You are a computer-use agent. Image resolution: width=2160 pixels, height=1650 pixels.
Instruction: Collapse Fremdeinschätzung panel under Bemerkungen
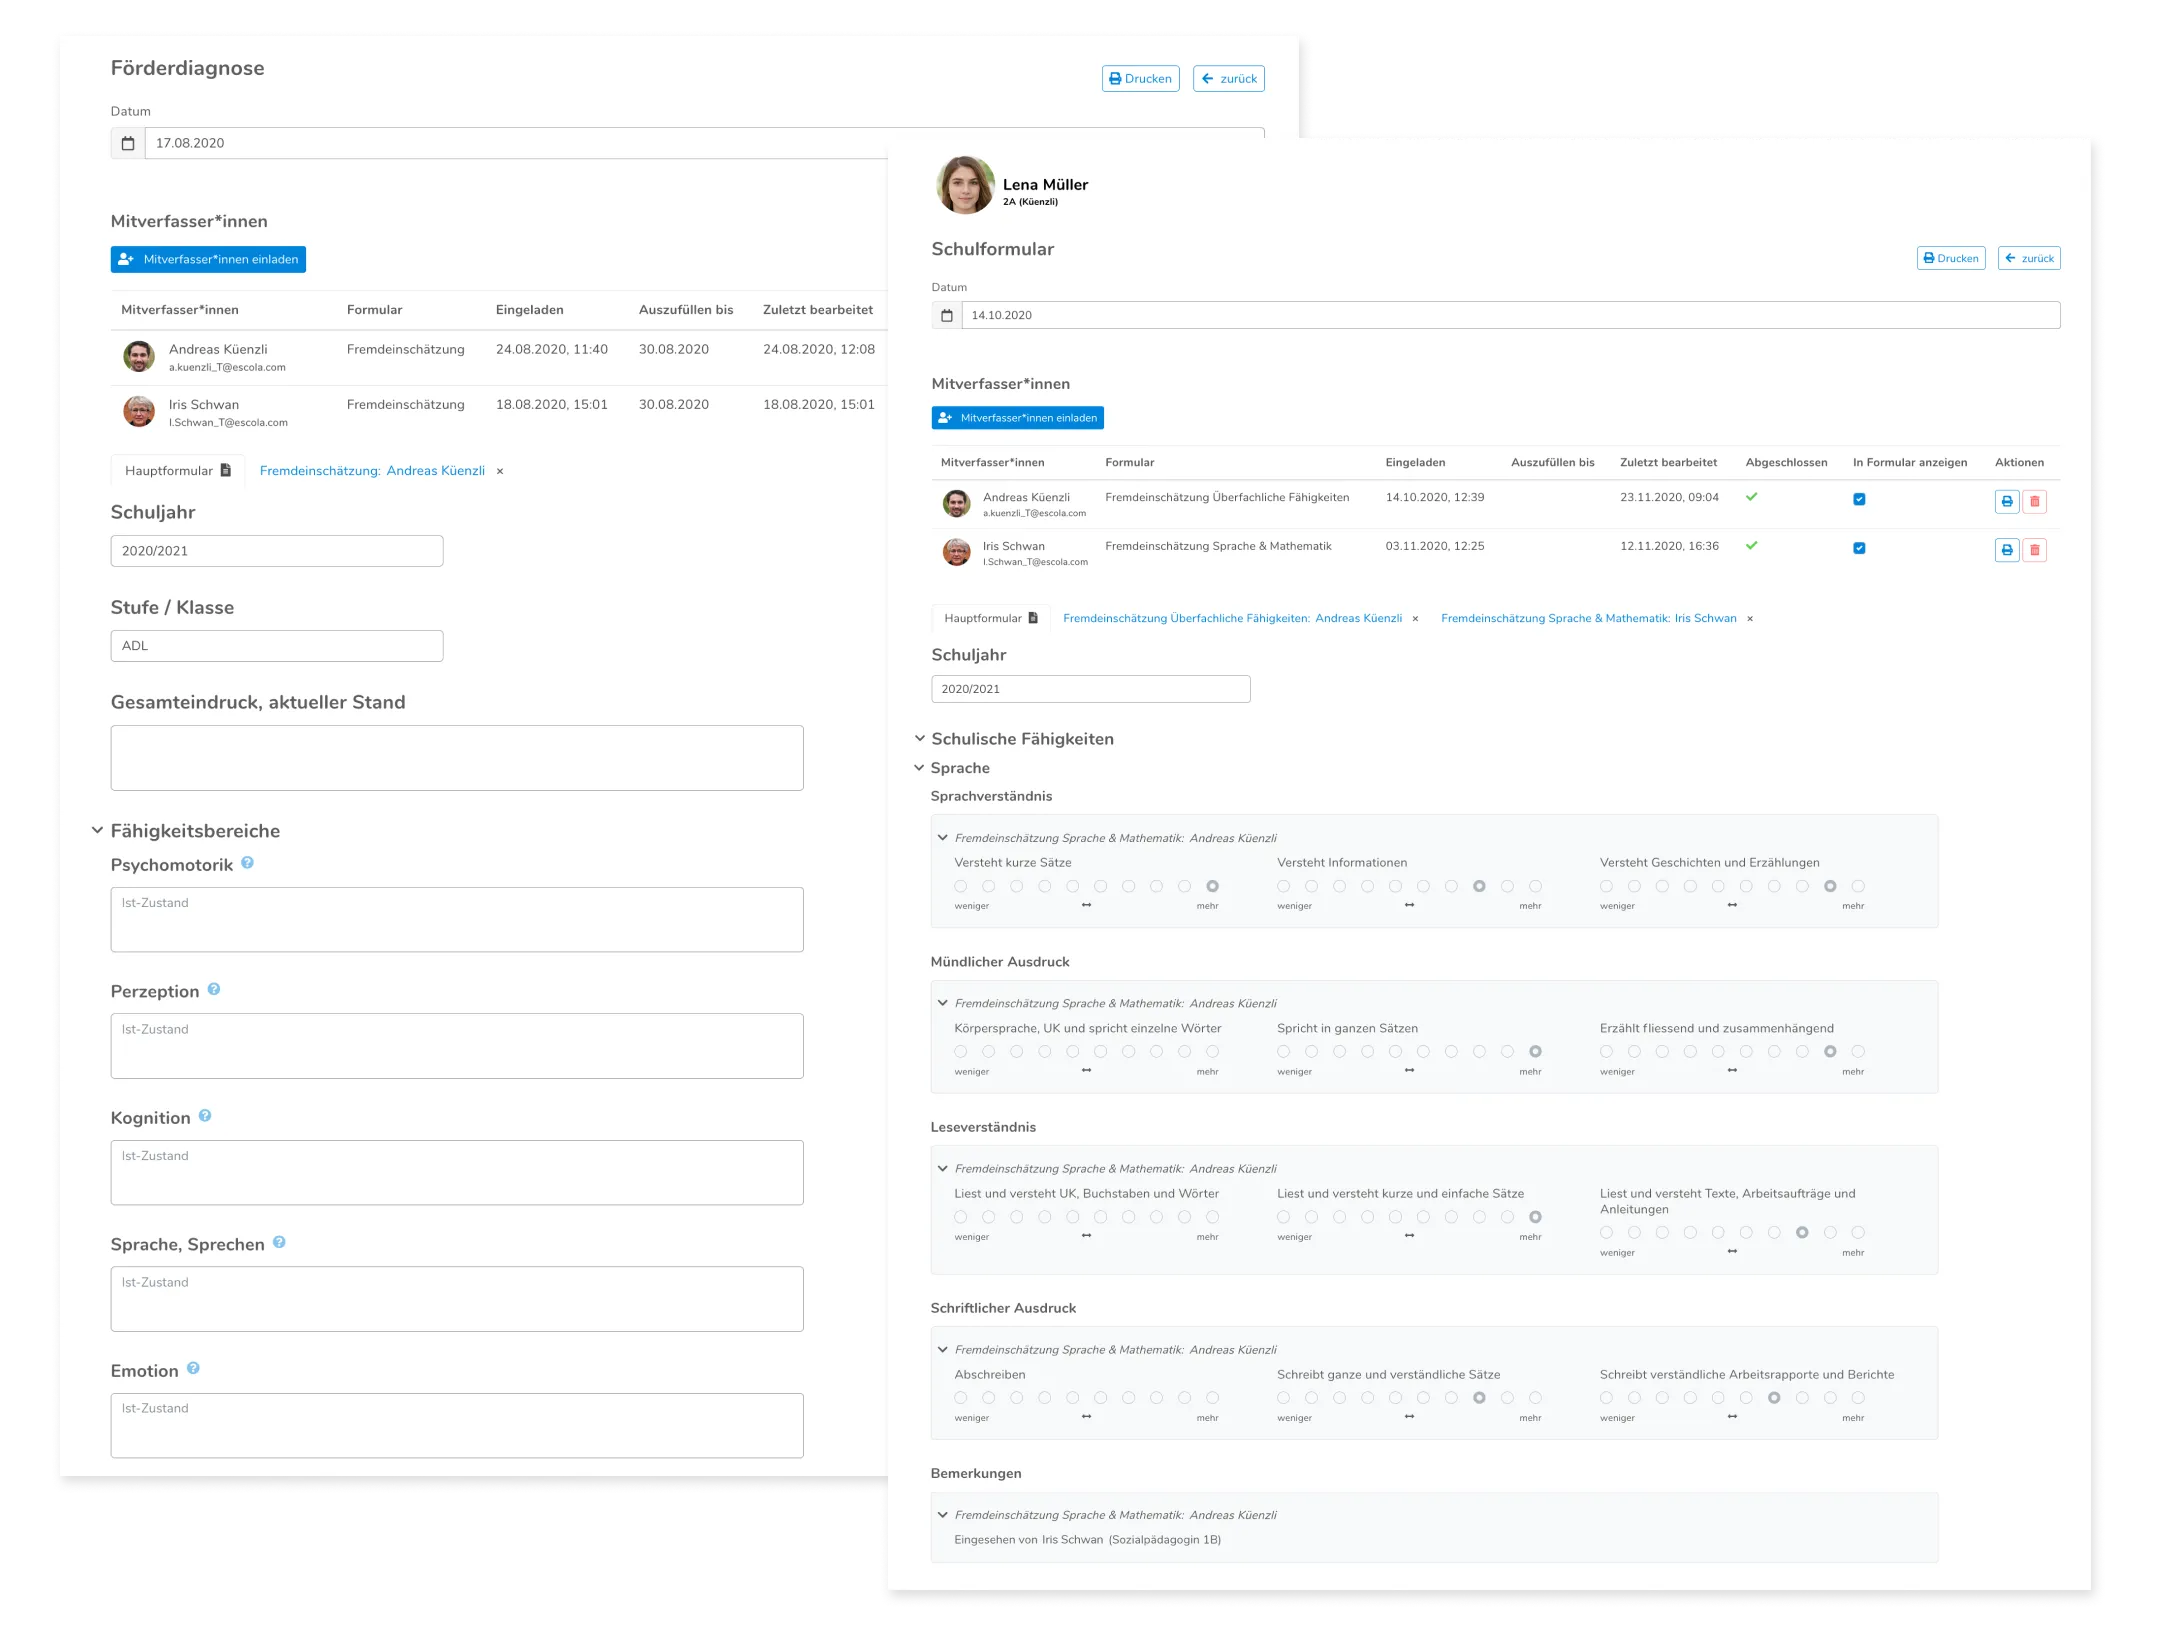[x=942, y=1515]
